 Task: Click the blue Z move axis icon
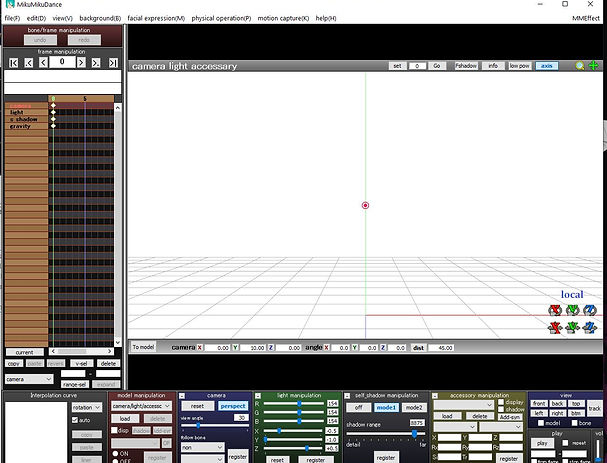(x=590, y=328)
